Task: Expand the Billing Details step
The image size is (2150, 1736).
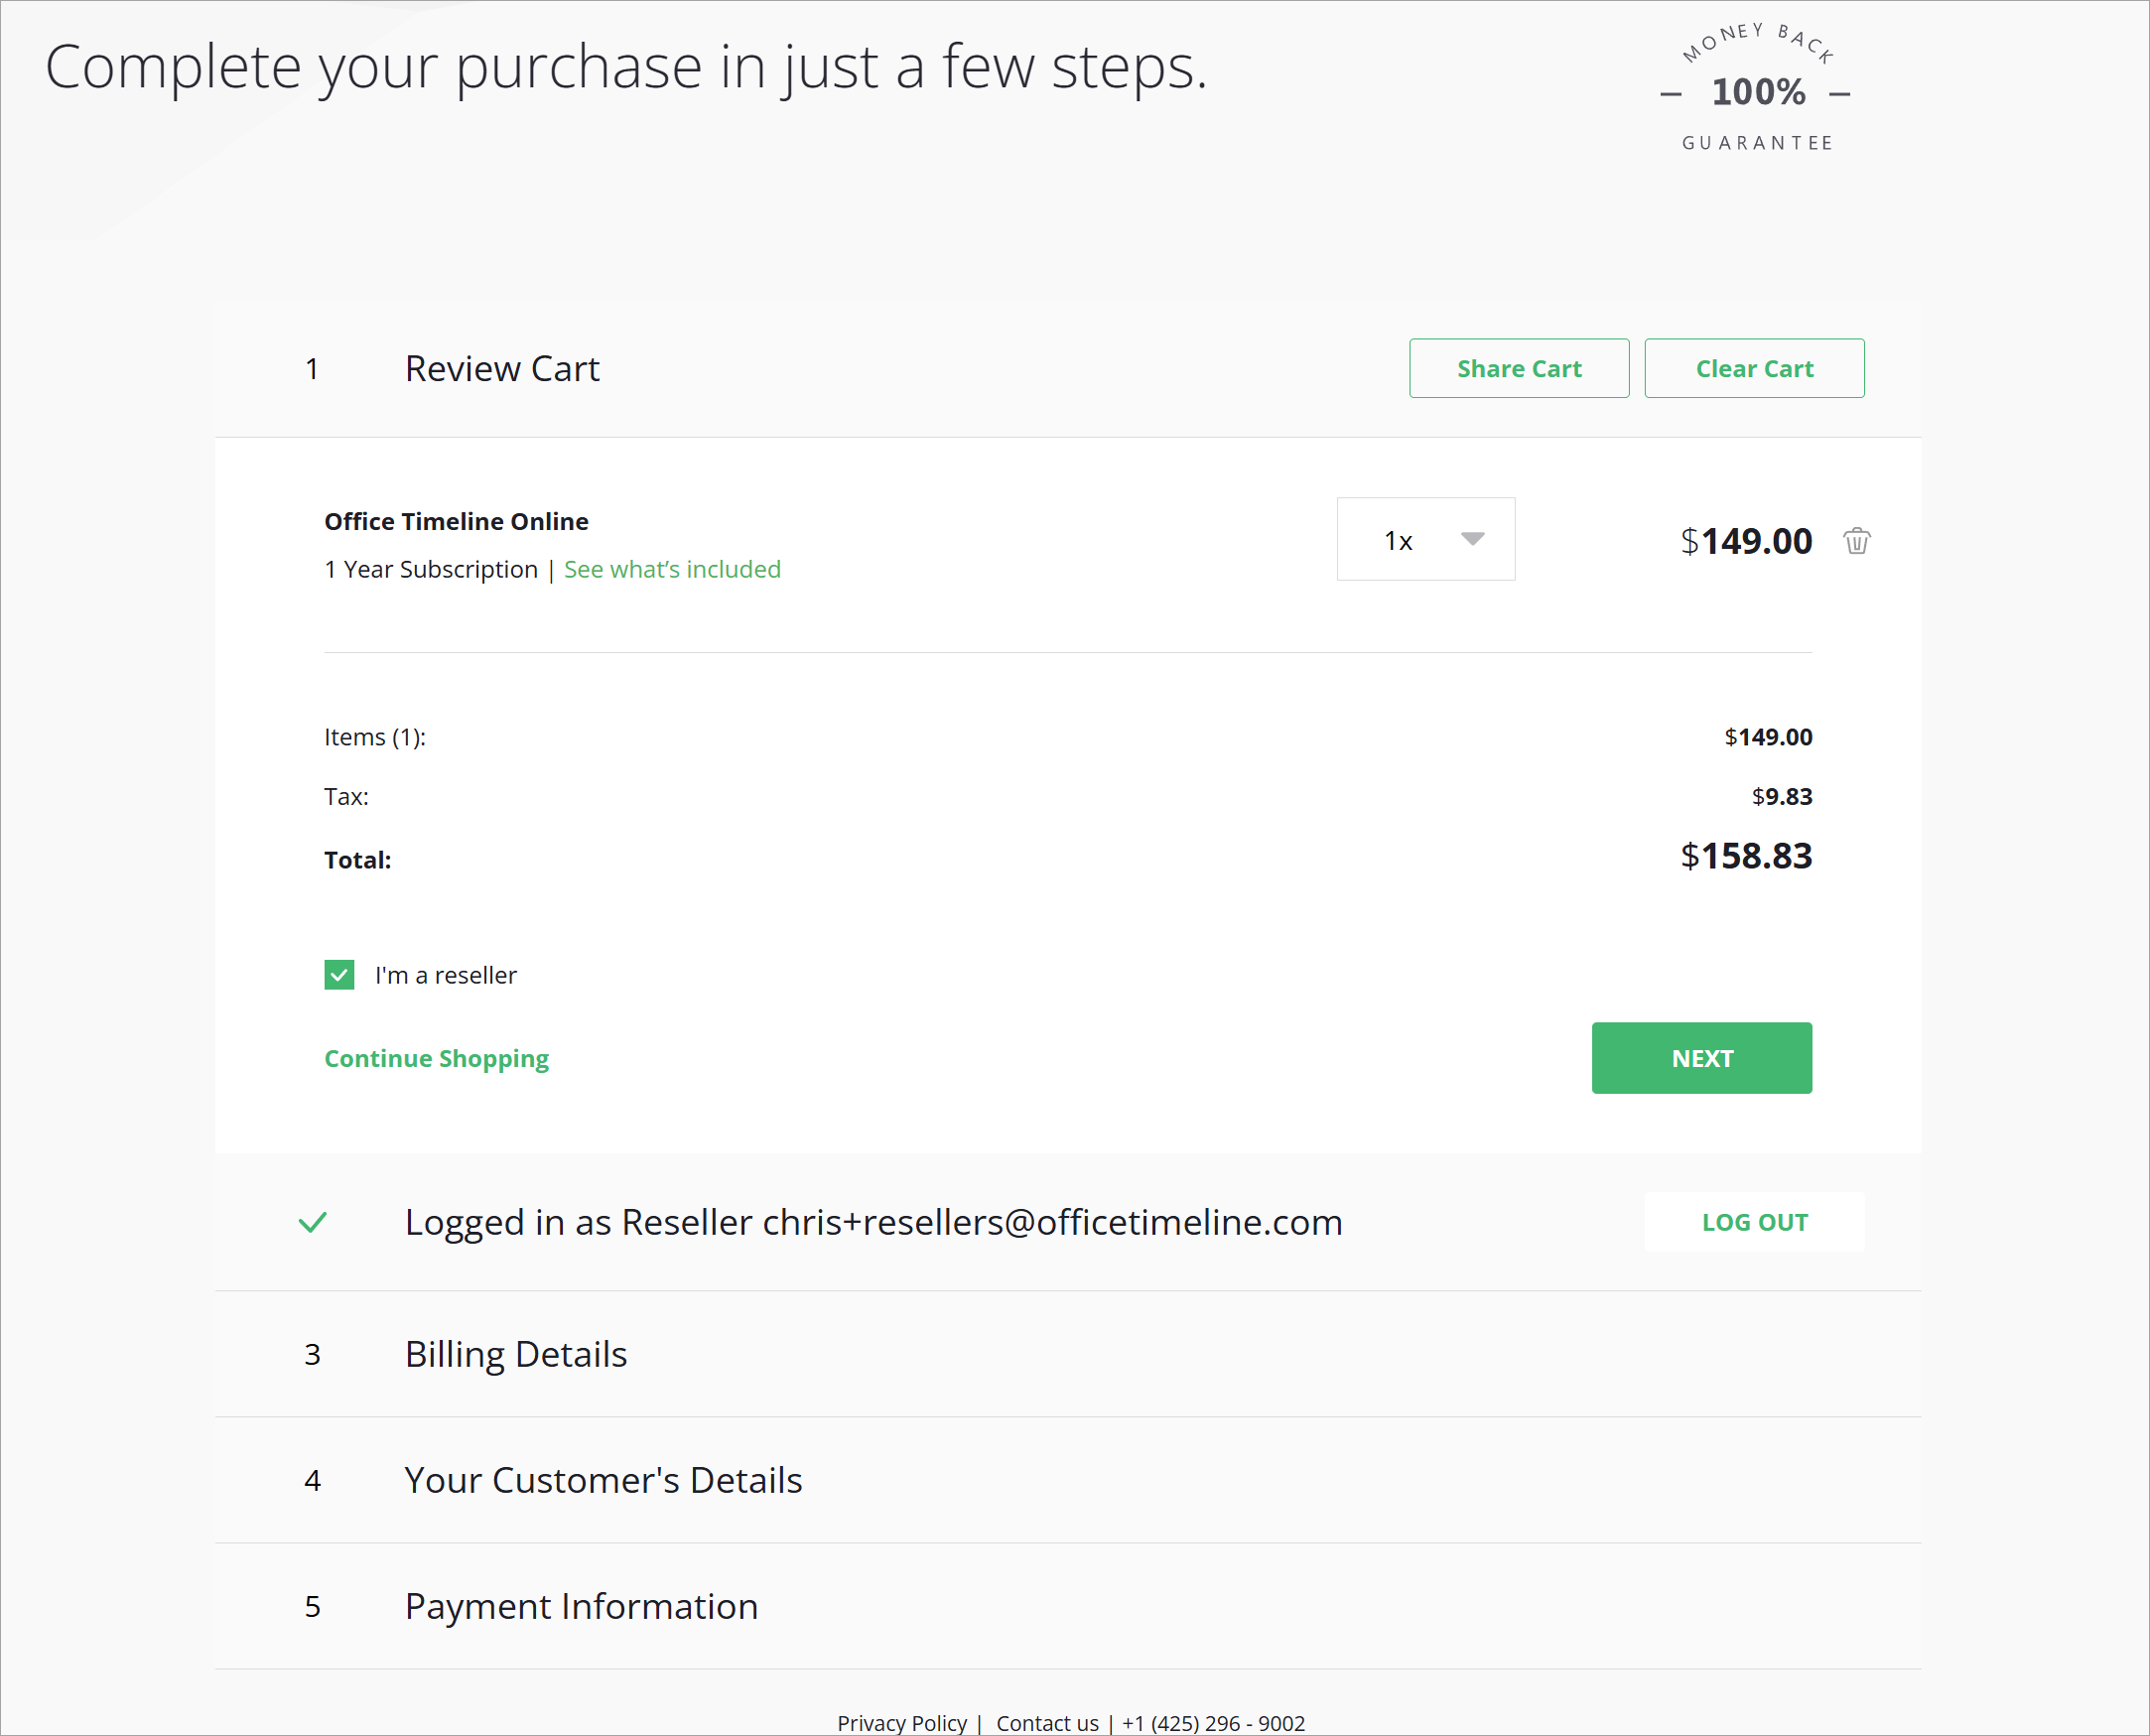Action: coord(516,1354)
